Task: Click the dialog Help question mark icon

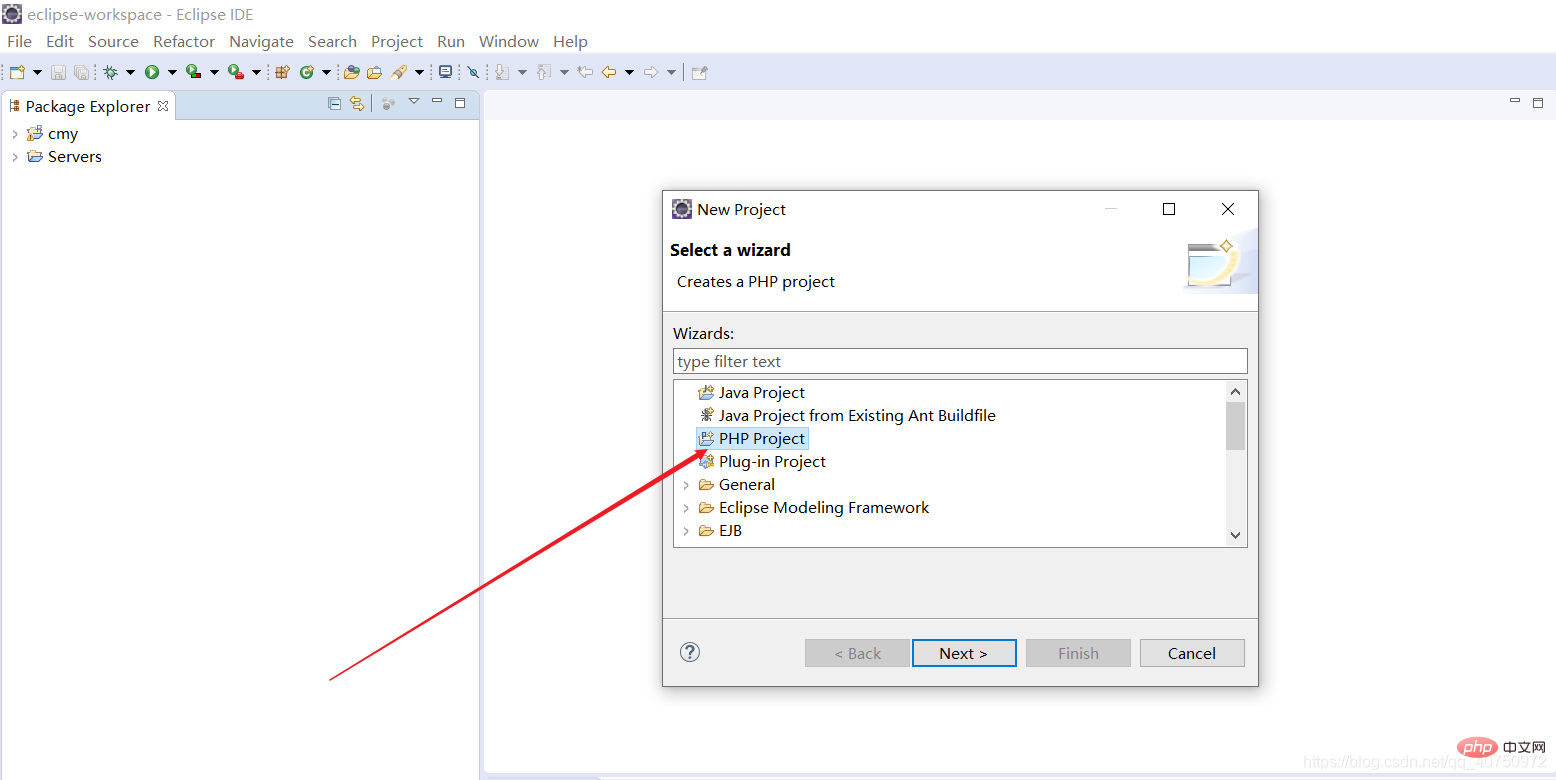Action: coord(690,652)
